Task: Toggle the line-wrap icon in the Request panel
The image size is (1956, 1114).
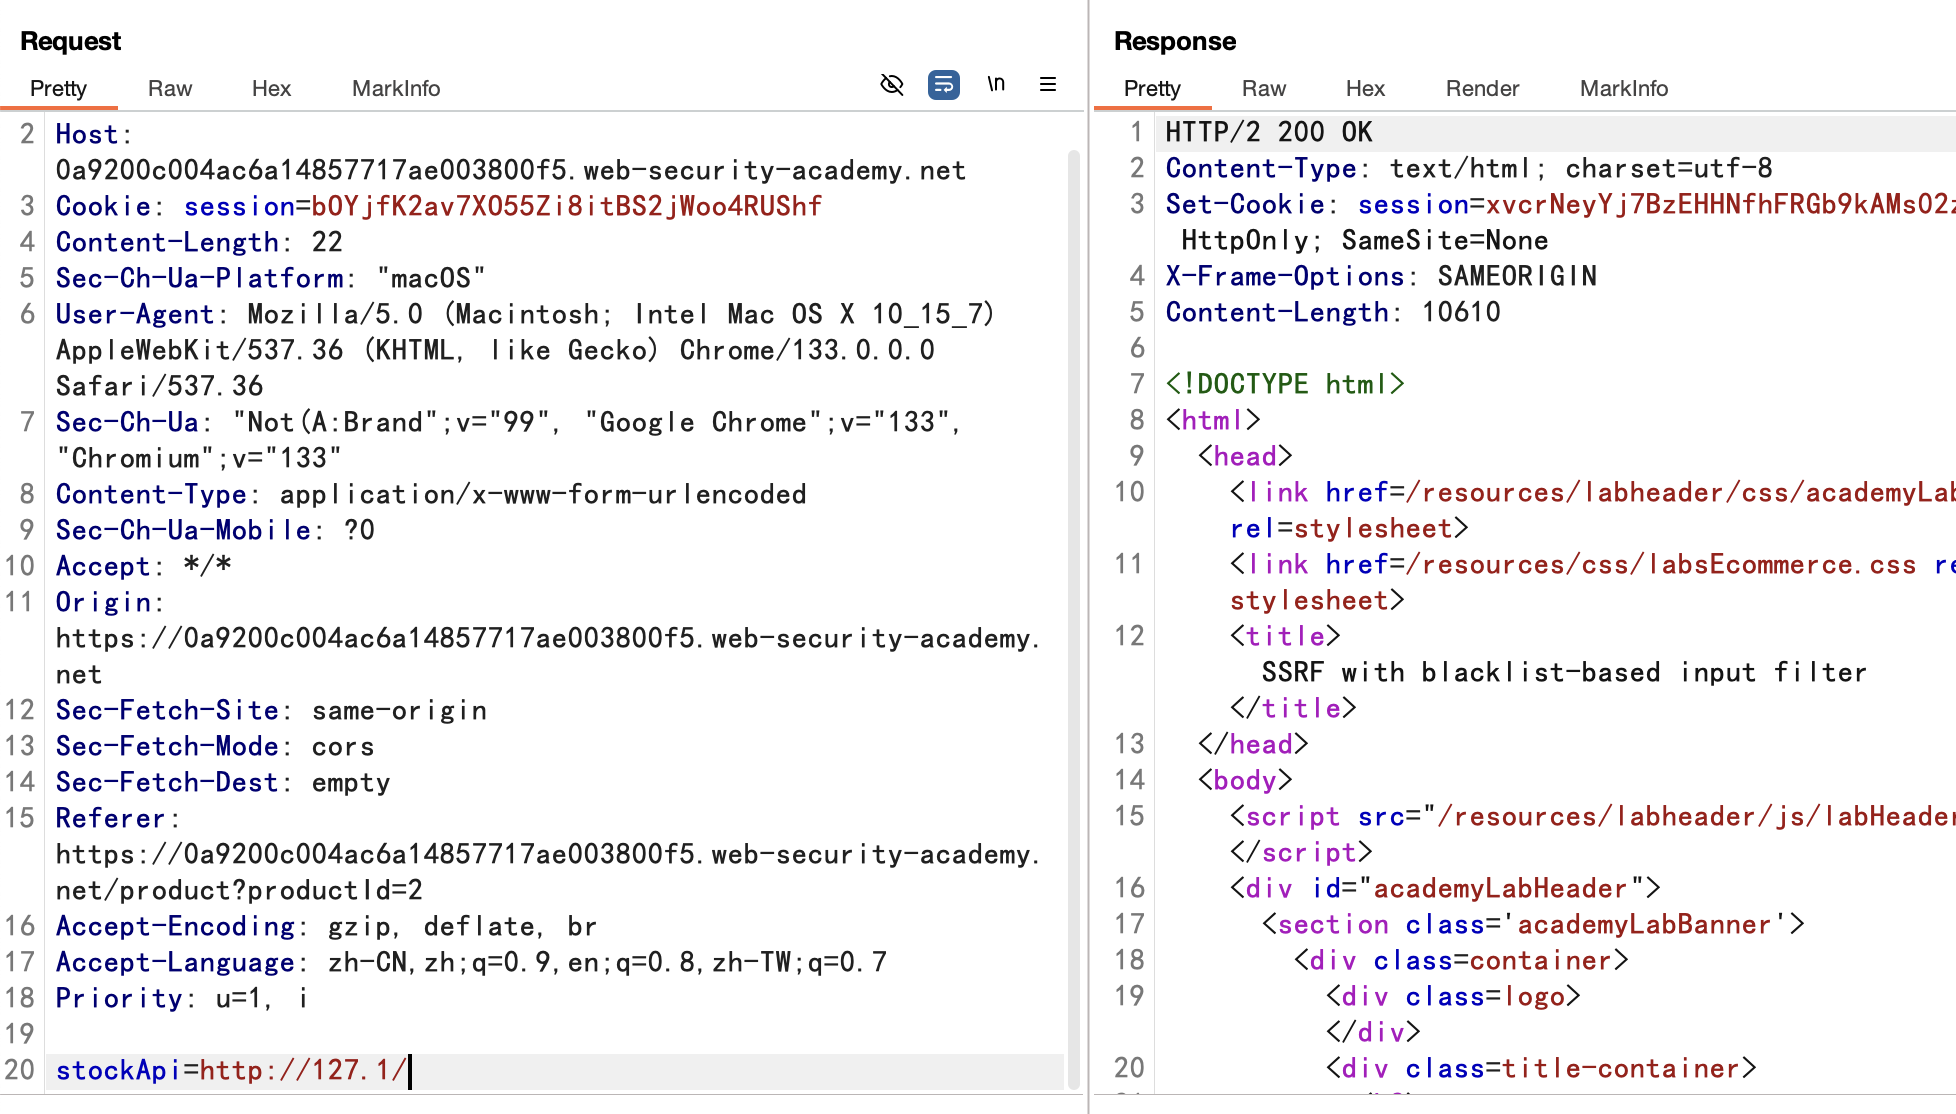Action: pyautogui.click(x=943, y=85)
